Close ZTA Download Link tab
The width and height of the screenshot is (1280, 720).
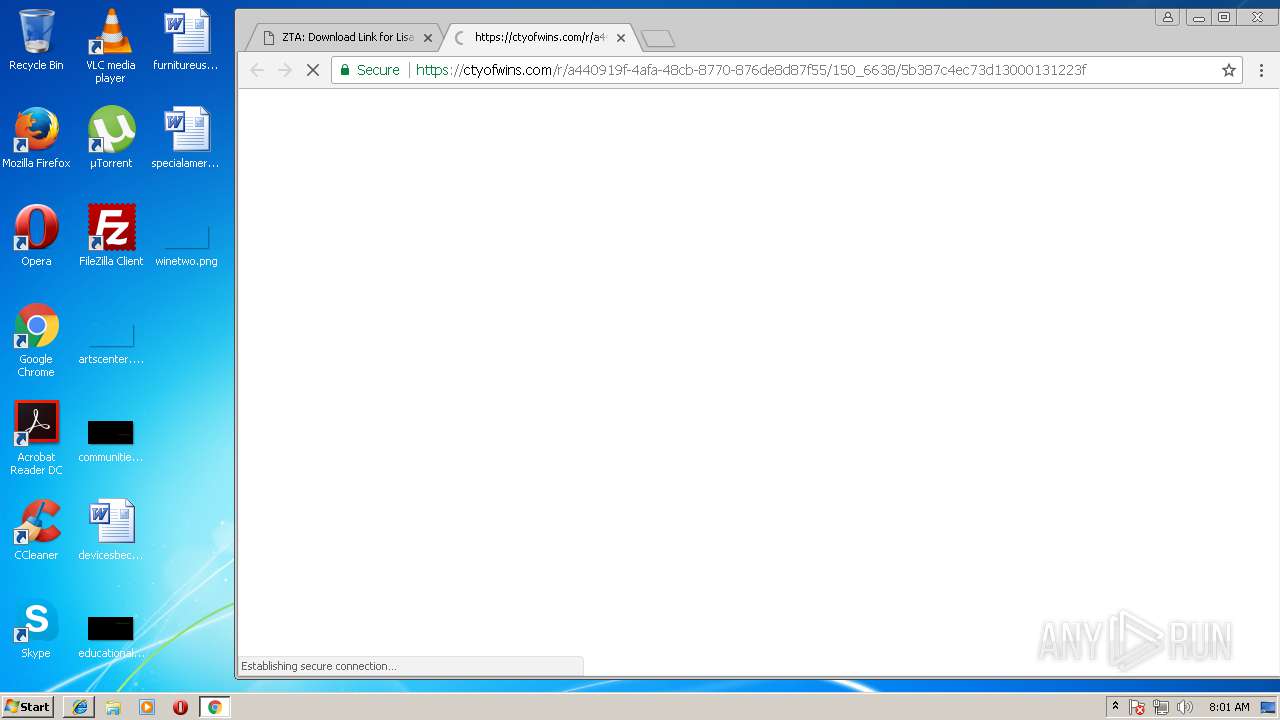click(x=428, y=38)
